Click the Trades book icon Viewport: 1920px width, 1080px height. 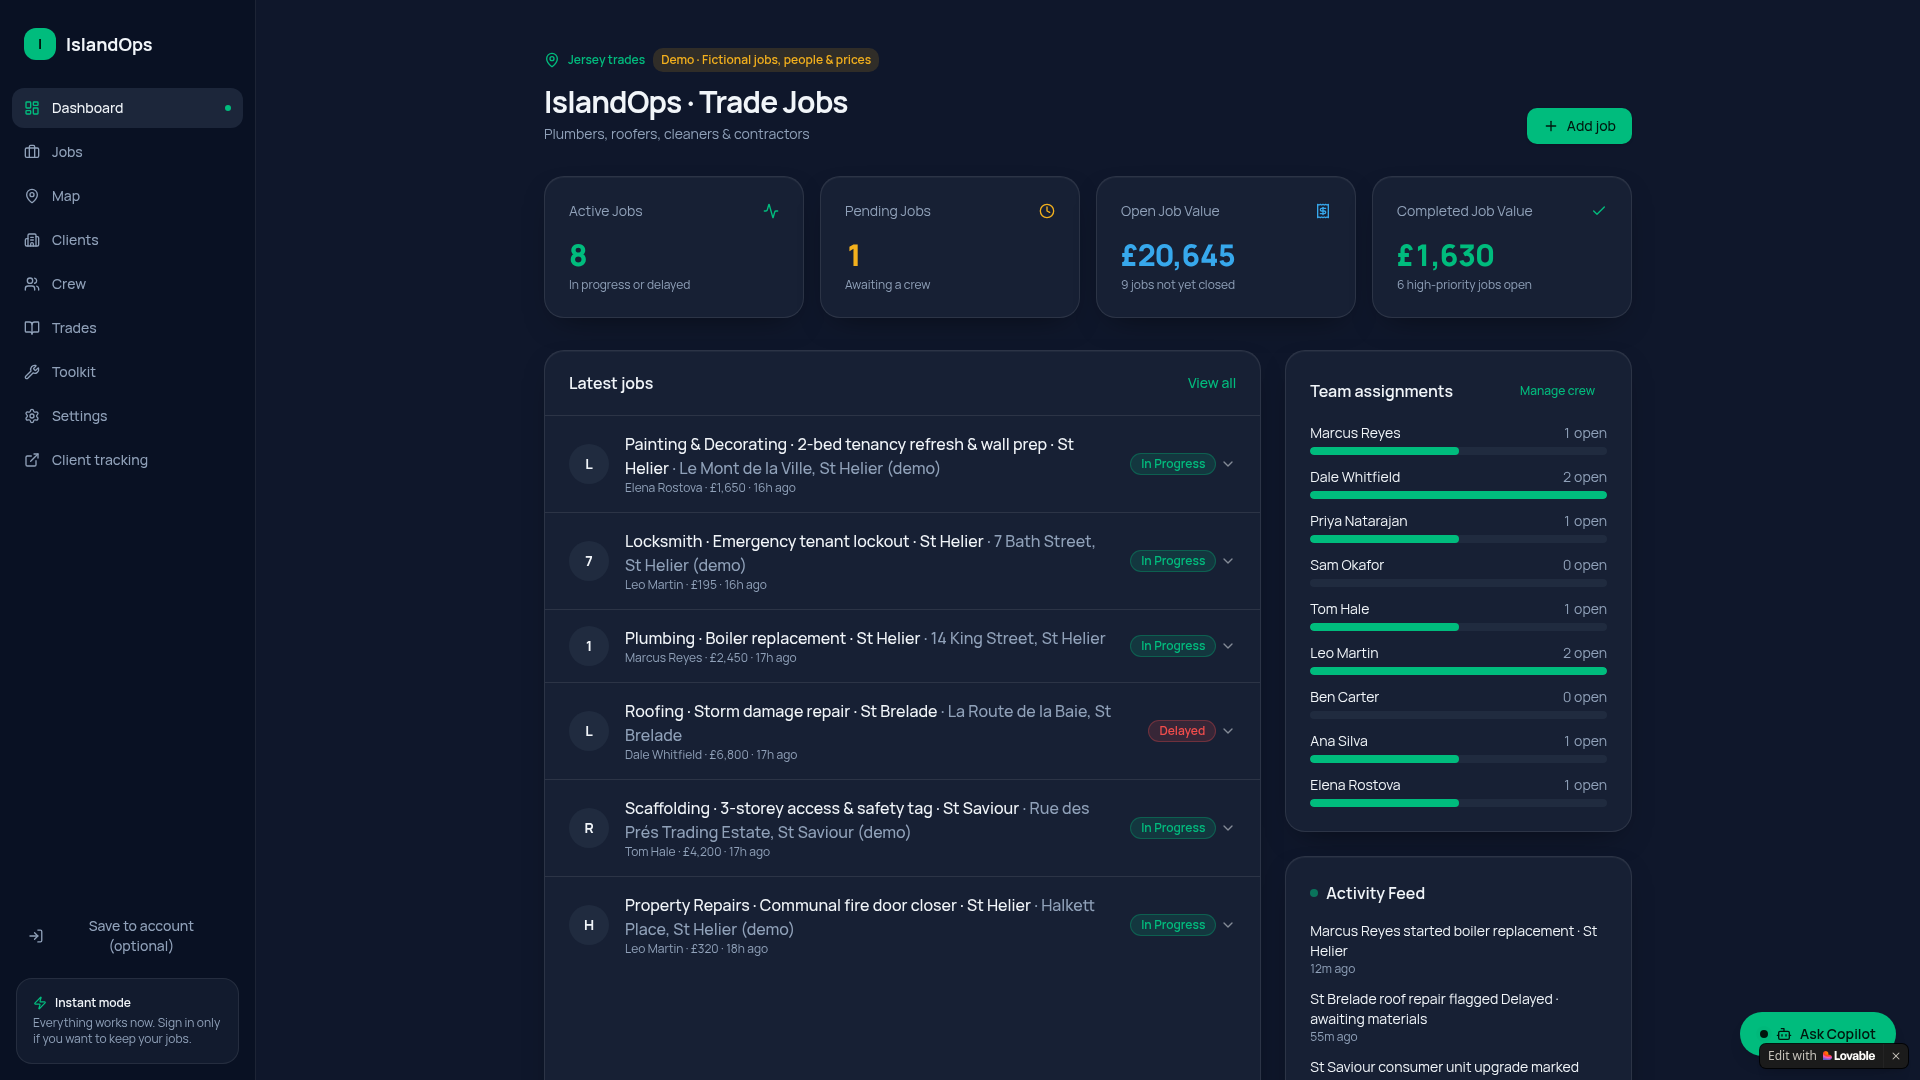pos(32,328)
